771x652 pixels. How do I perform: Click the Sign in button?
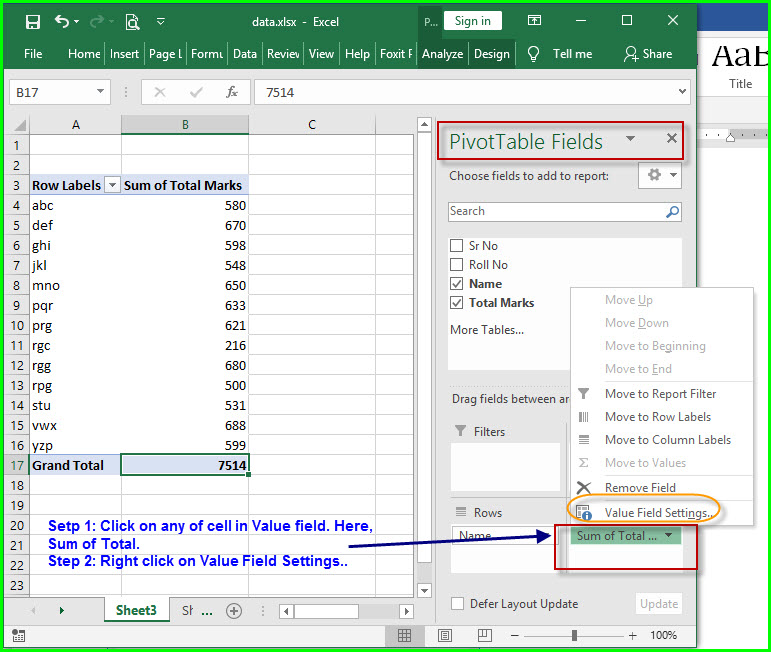[473, 21]
